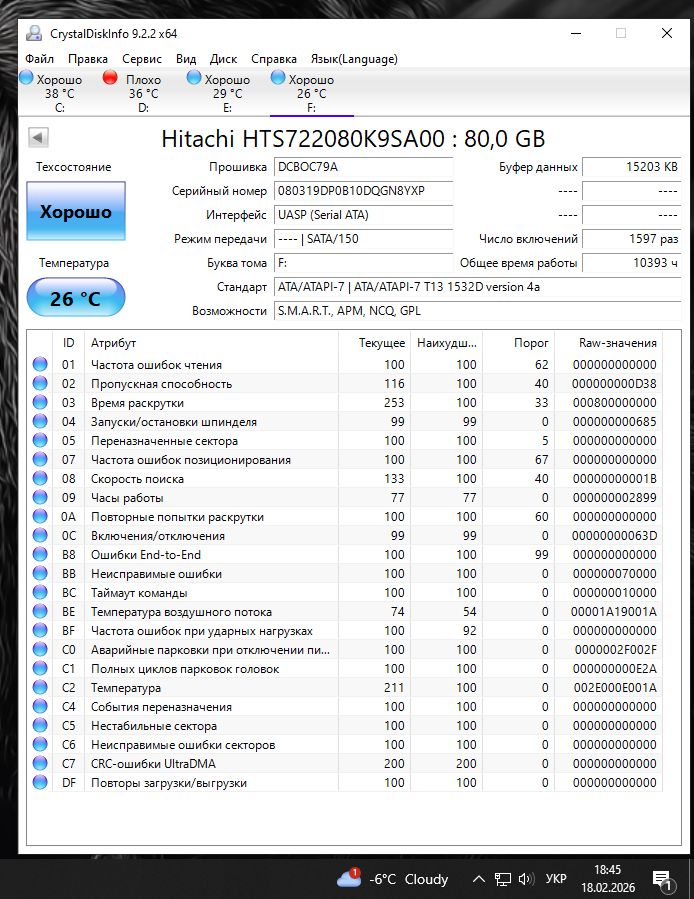Click the CrystalDiskInfo title bar app icon
The height and width of the screenshot is (899, 694).
[34, 33]
